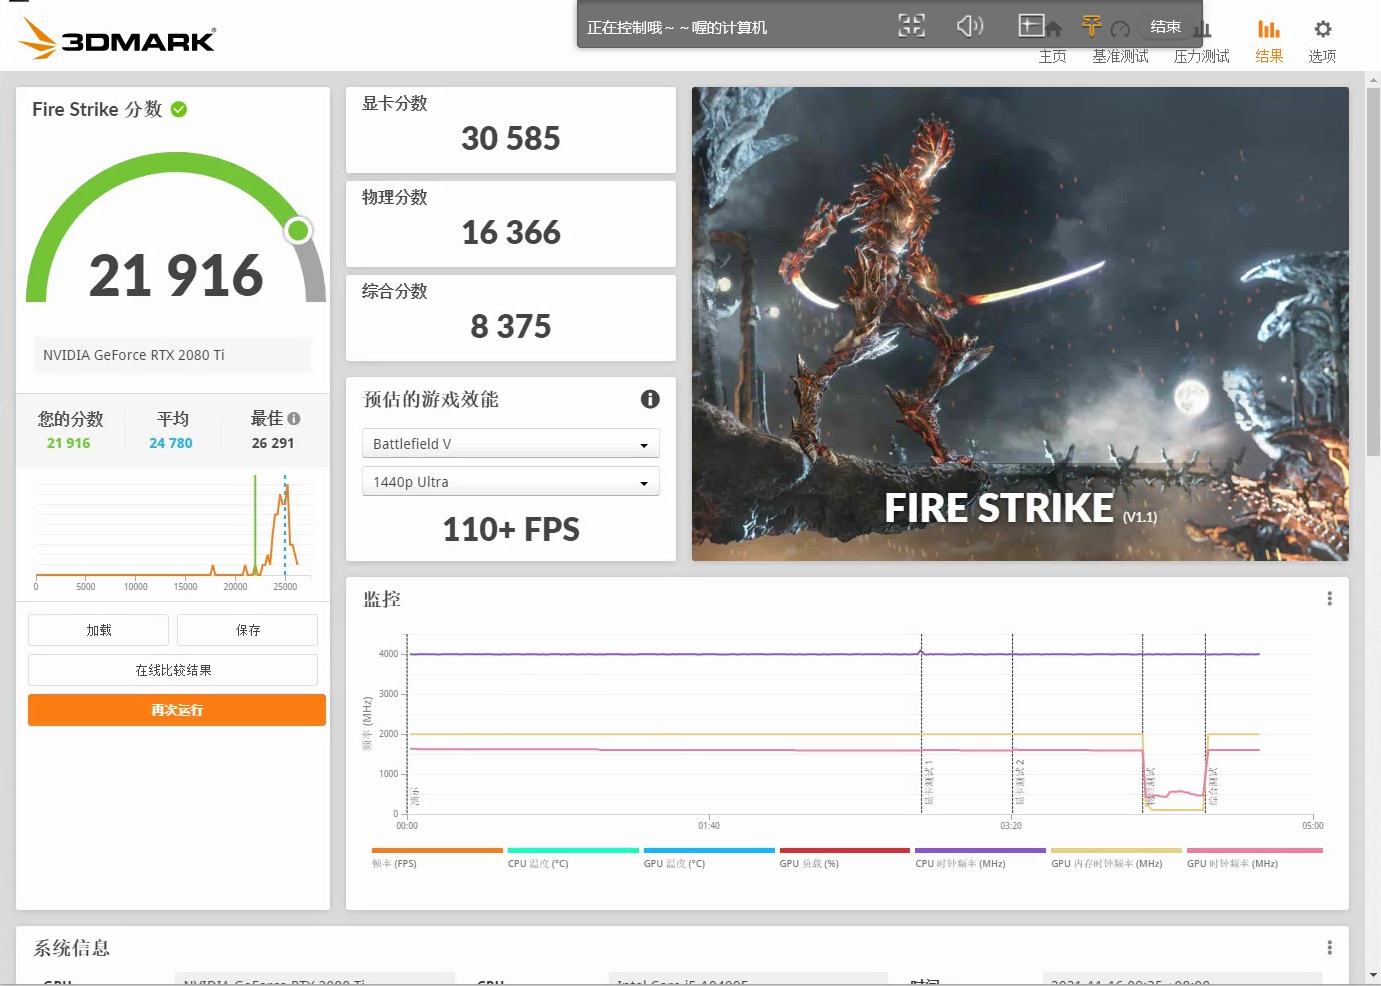Click the fullscreen icon in remote control bar
This screenshot has height=986, width=1381.
click(x=911, y=26)
